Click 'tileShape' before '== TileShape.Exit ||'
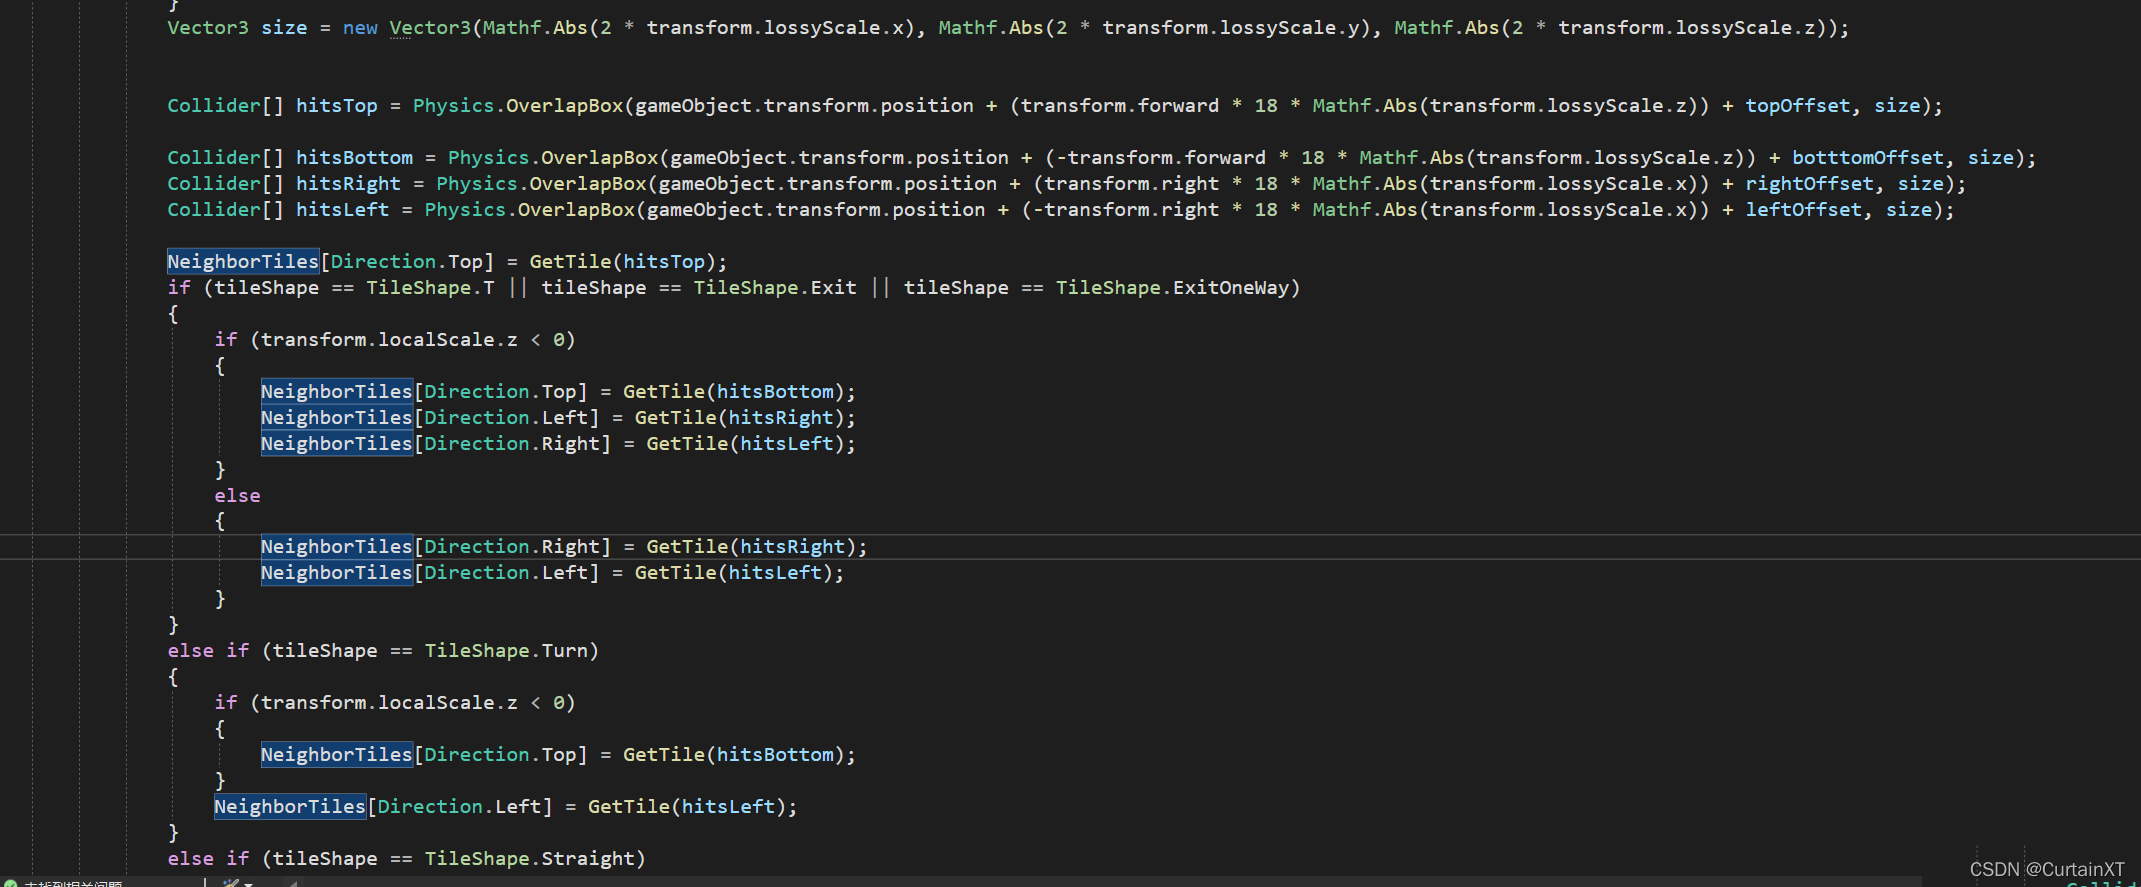 click(x=594, y=288)
